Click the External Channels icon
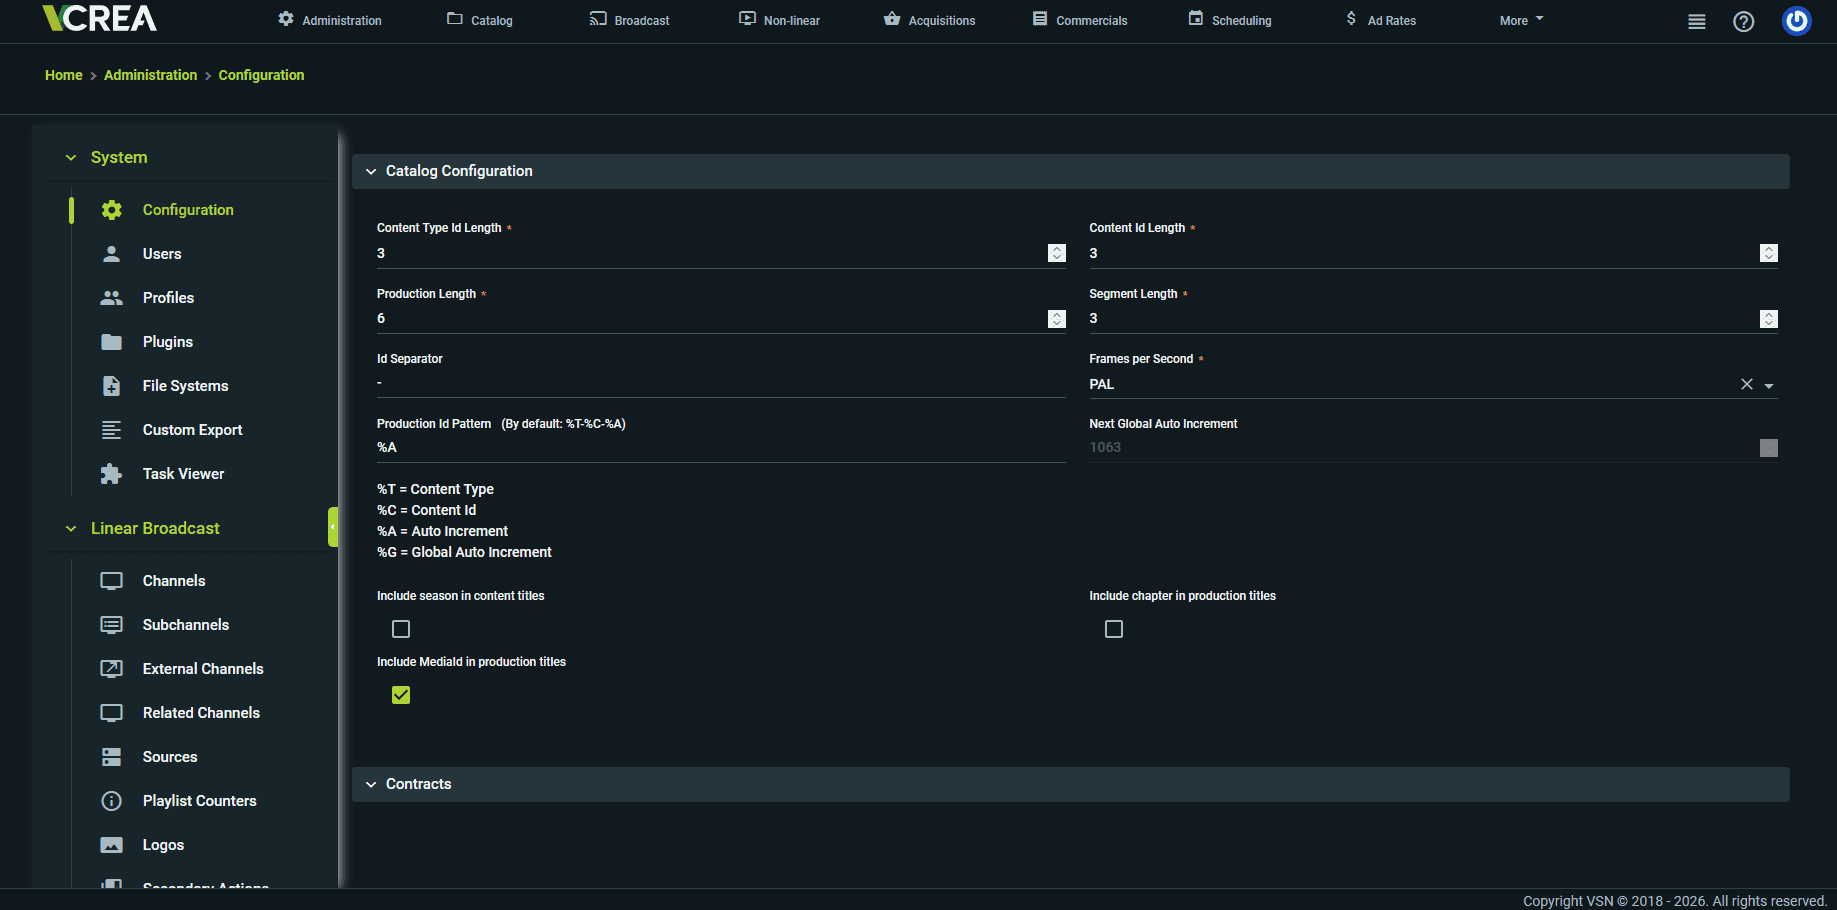 (x=112, y=669)
